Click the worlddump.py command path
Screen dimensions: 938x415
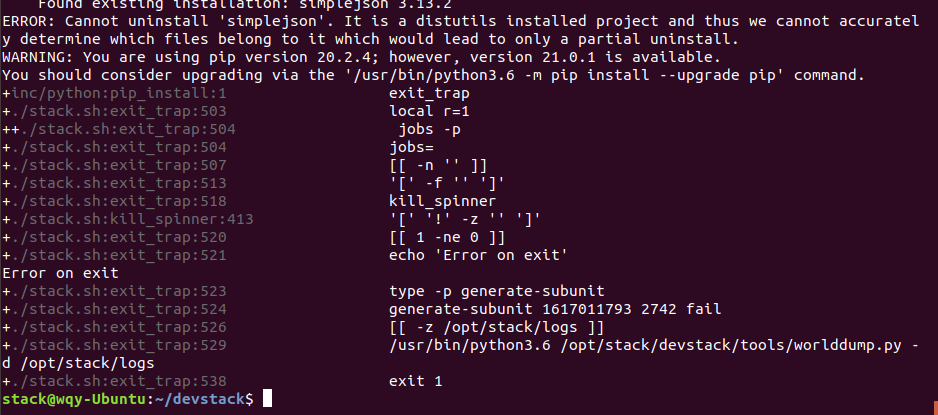pos(731,345)
